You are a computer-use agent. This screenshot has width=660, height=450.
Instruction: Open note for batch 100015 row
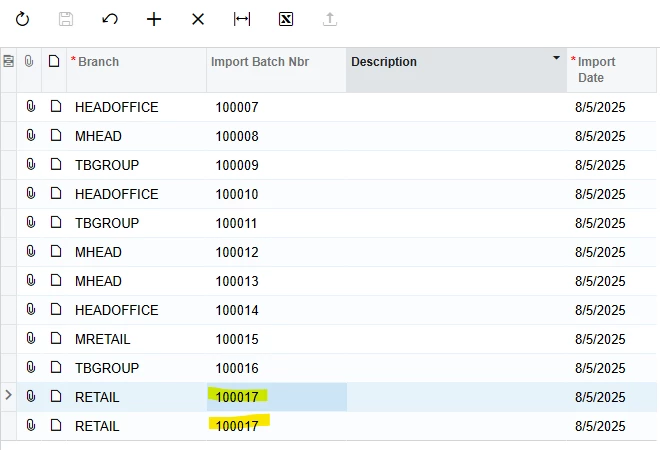click(56, 338)
